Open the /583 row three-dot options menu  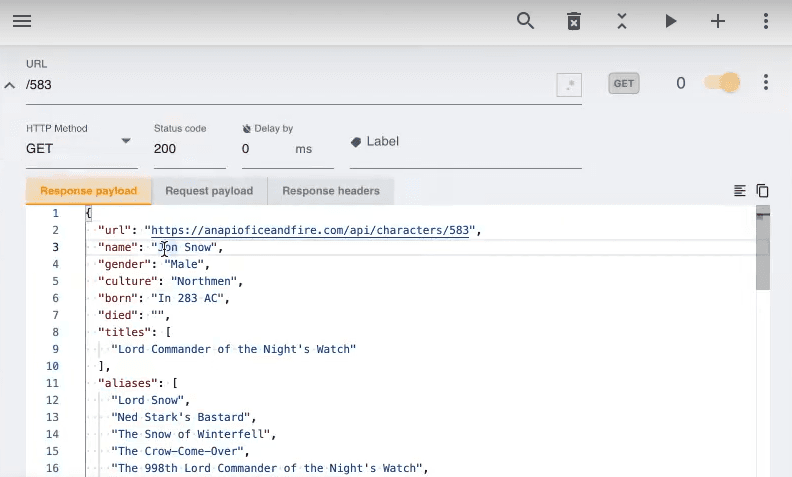pyautogui.click(x=766, y=82)
